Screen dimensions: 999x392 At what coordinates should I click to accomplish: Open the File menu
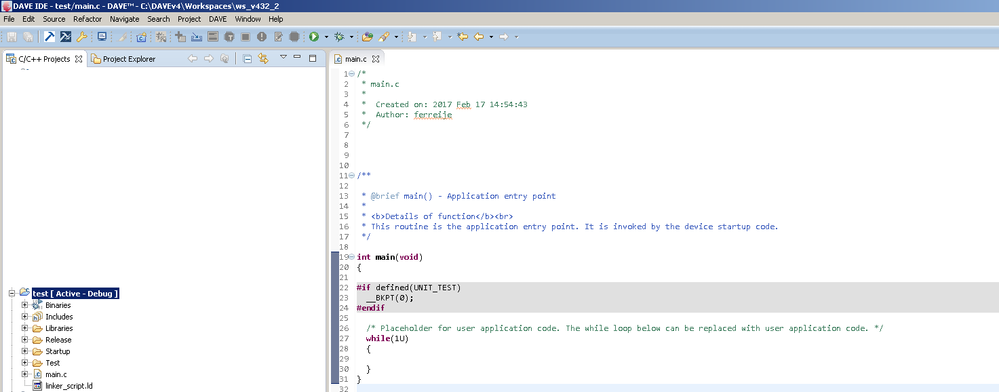(9, 19)
